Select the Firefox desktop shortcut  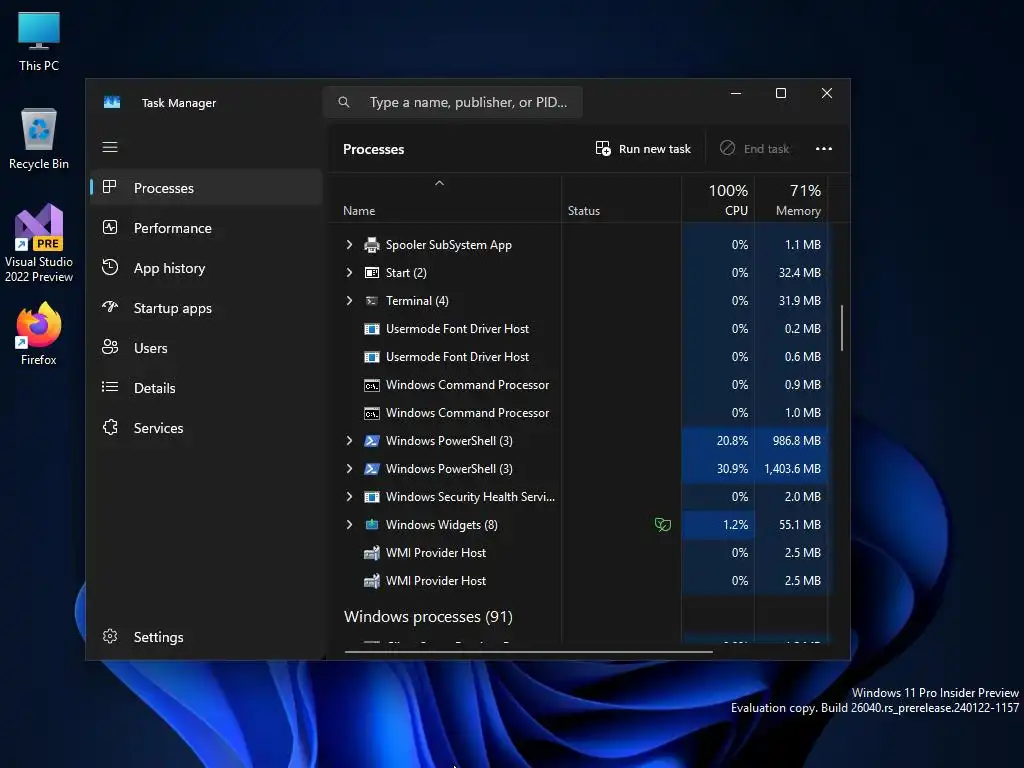tap(39, 334)
